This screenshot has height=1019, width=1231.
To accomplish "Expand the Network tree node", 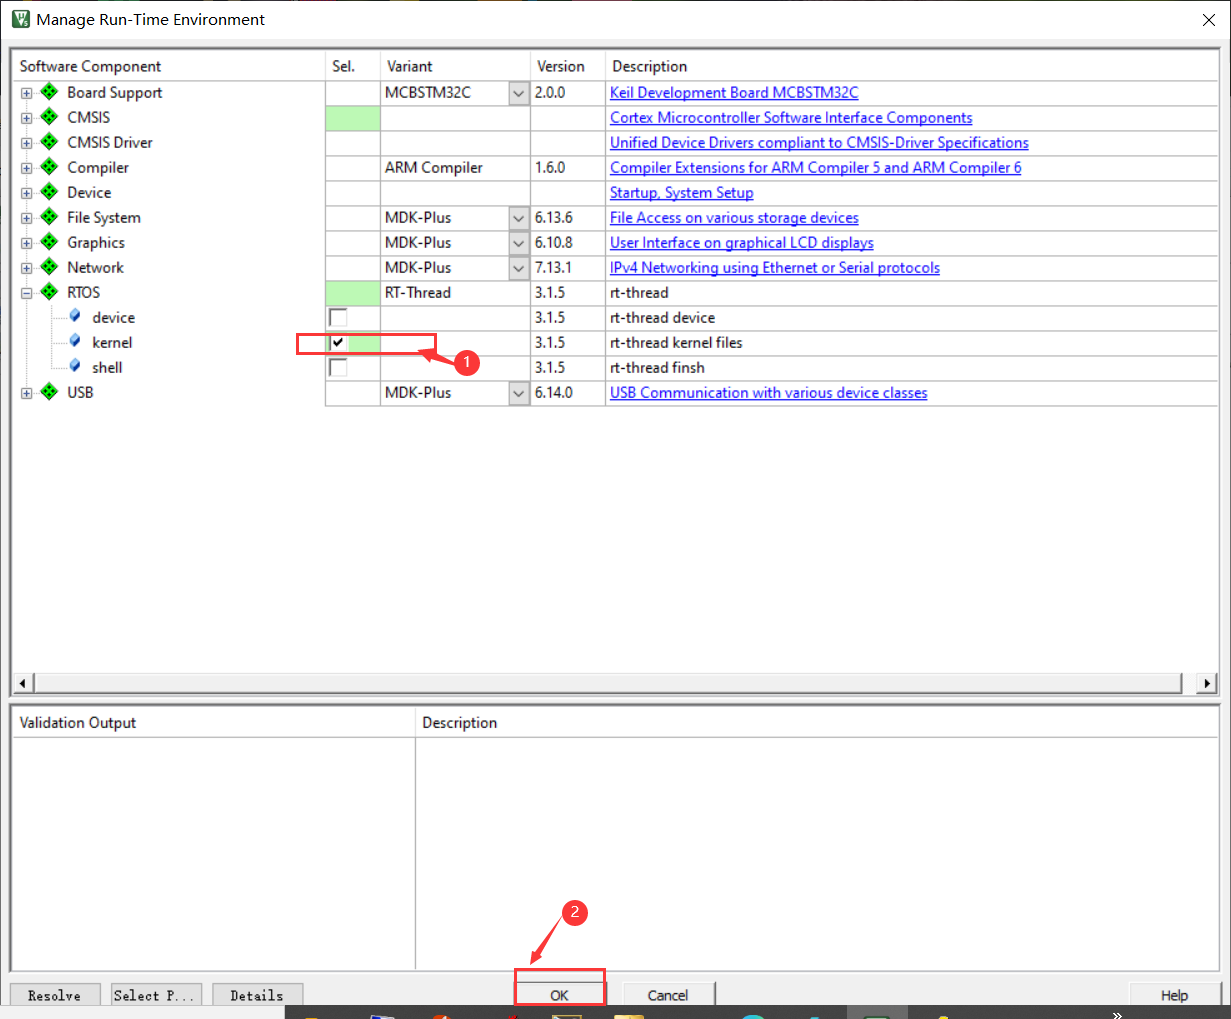I will coord(27,268).
